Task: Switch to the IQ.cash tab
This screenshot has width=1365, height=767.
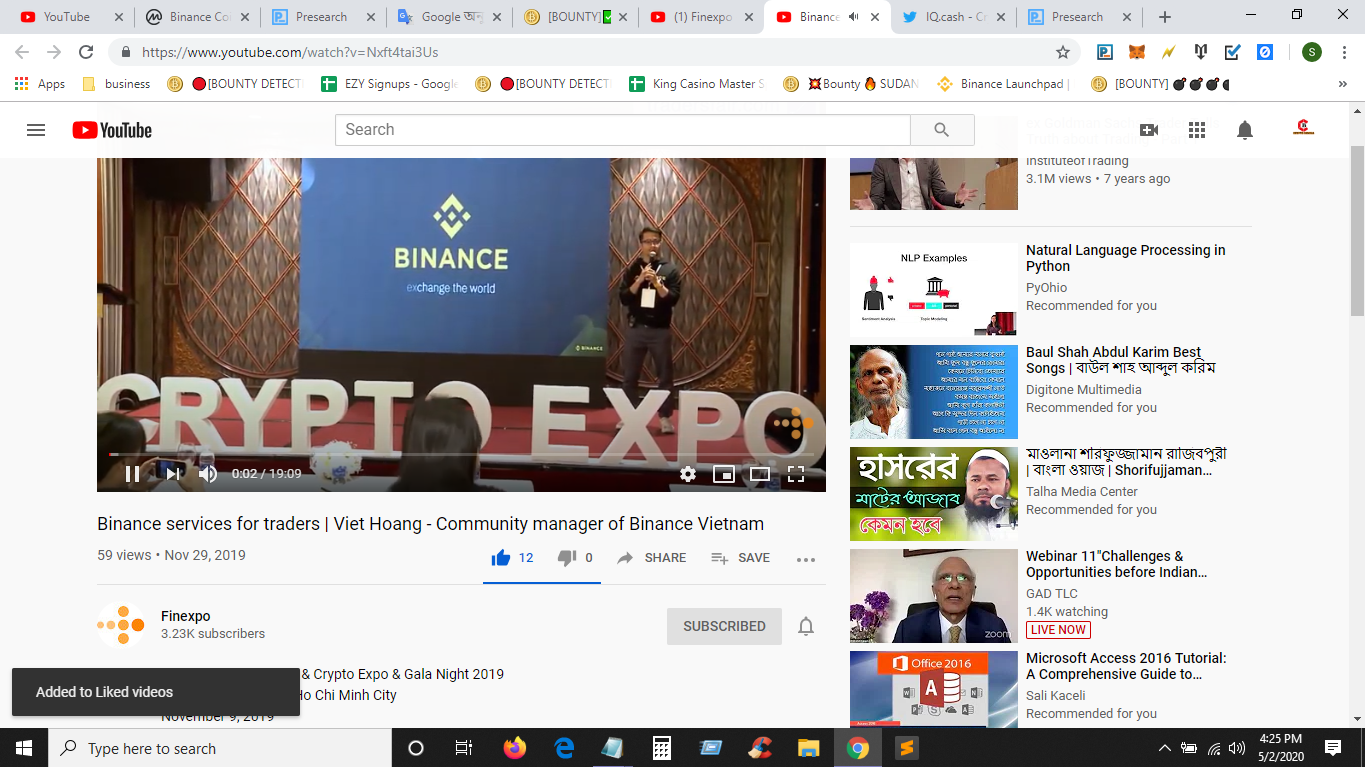Action: click(x=951, y=17)
